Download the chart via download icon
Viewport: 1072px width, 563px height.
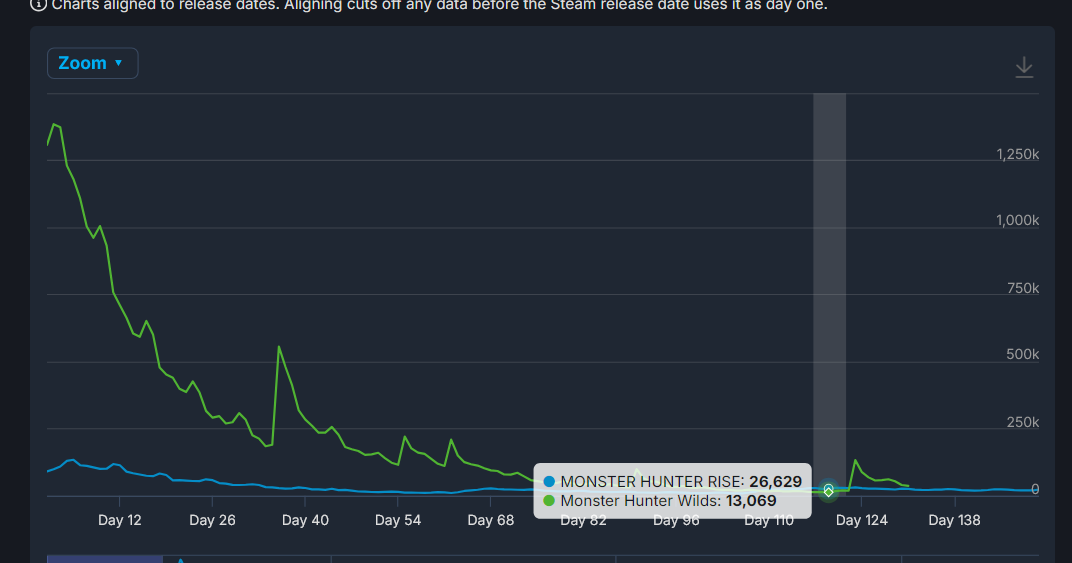coord(1023,67)
